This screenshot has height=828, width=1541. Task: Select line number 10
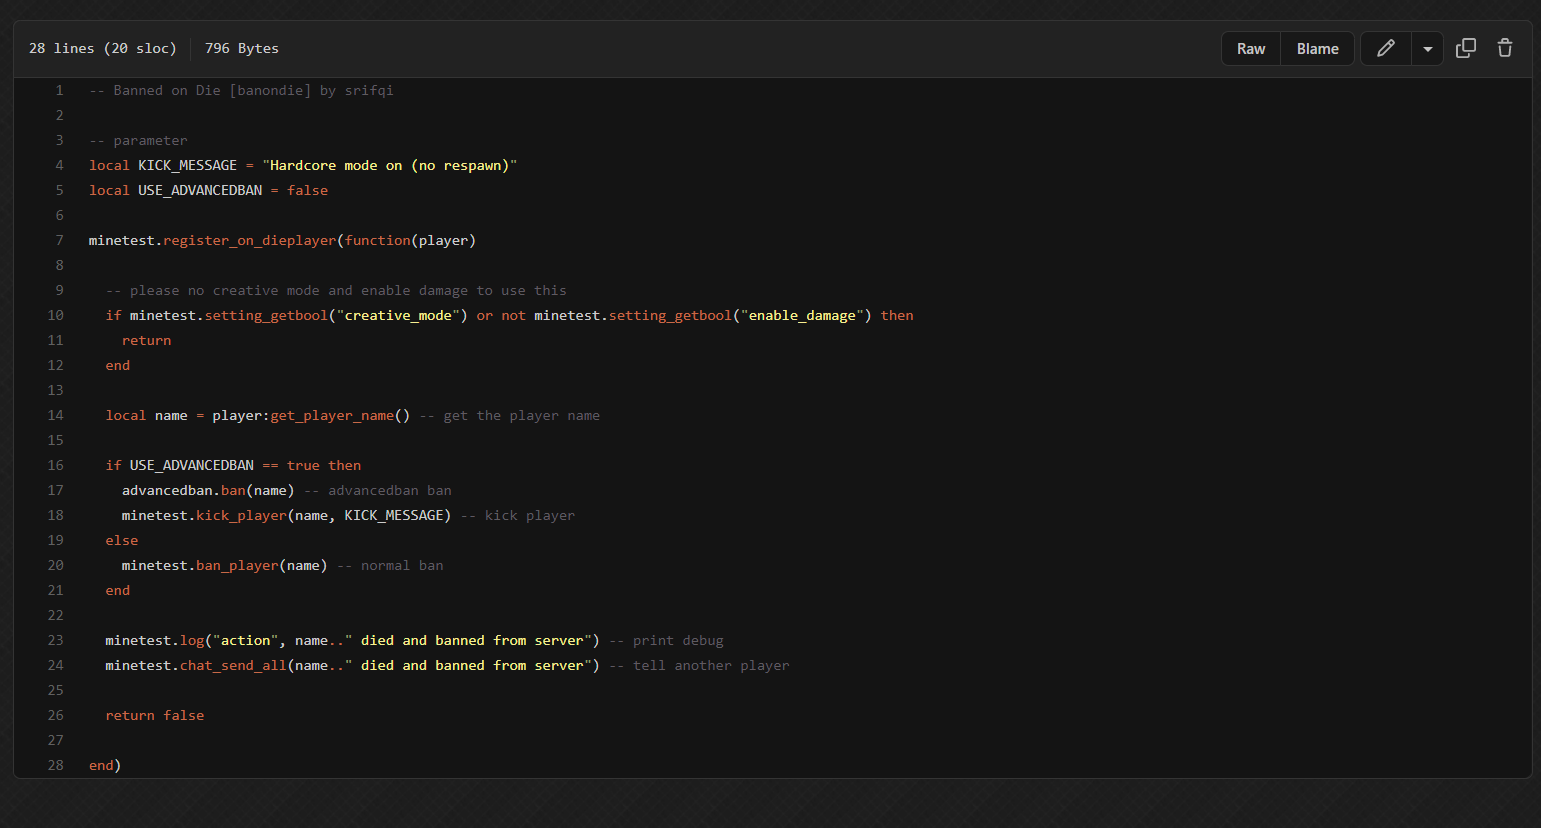(x=55, y=315)
